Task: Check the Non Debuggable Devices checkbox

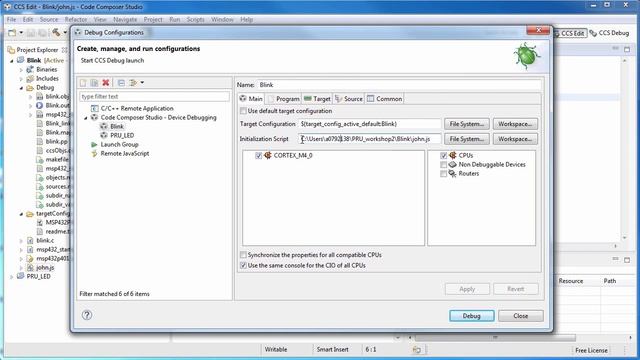Action: [x=443, y=164]
